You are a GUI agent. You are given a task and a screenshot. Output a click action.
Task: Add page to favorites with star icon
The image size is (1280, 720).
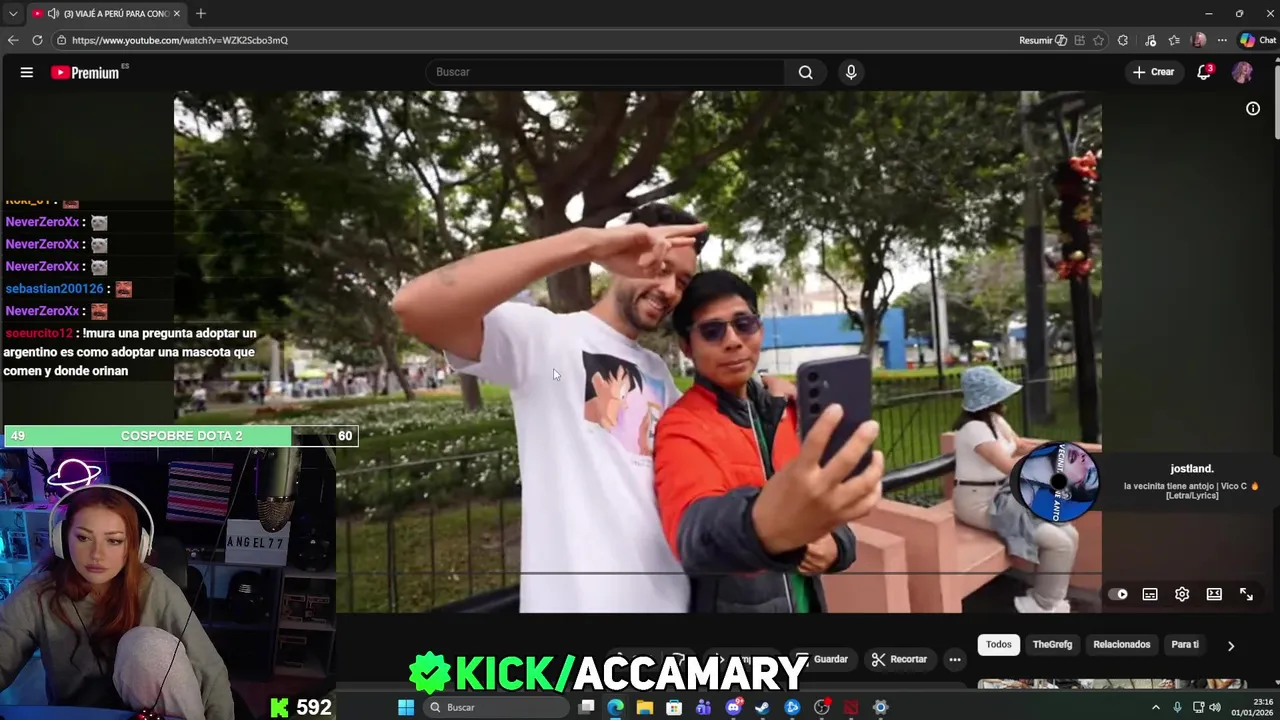[x=1099, y=40]
